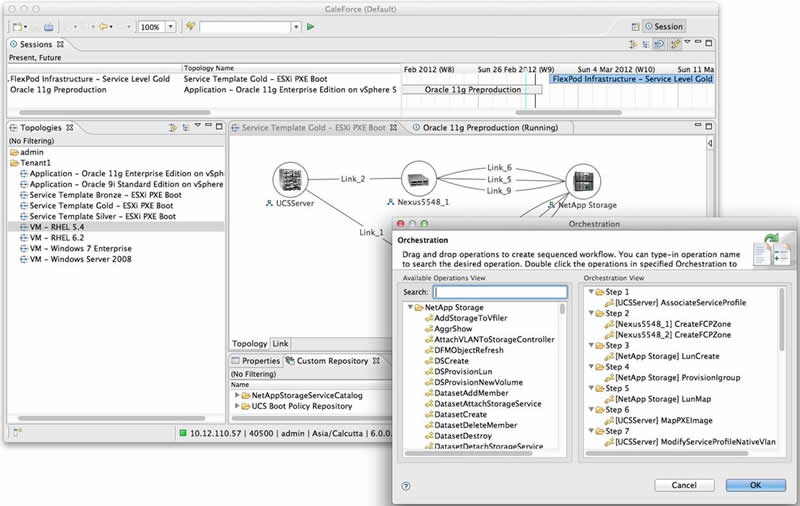Collapse Step 1 in Orchestration View

[590, 292]
